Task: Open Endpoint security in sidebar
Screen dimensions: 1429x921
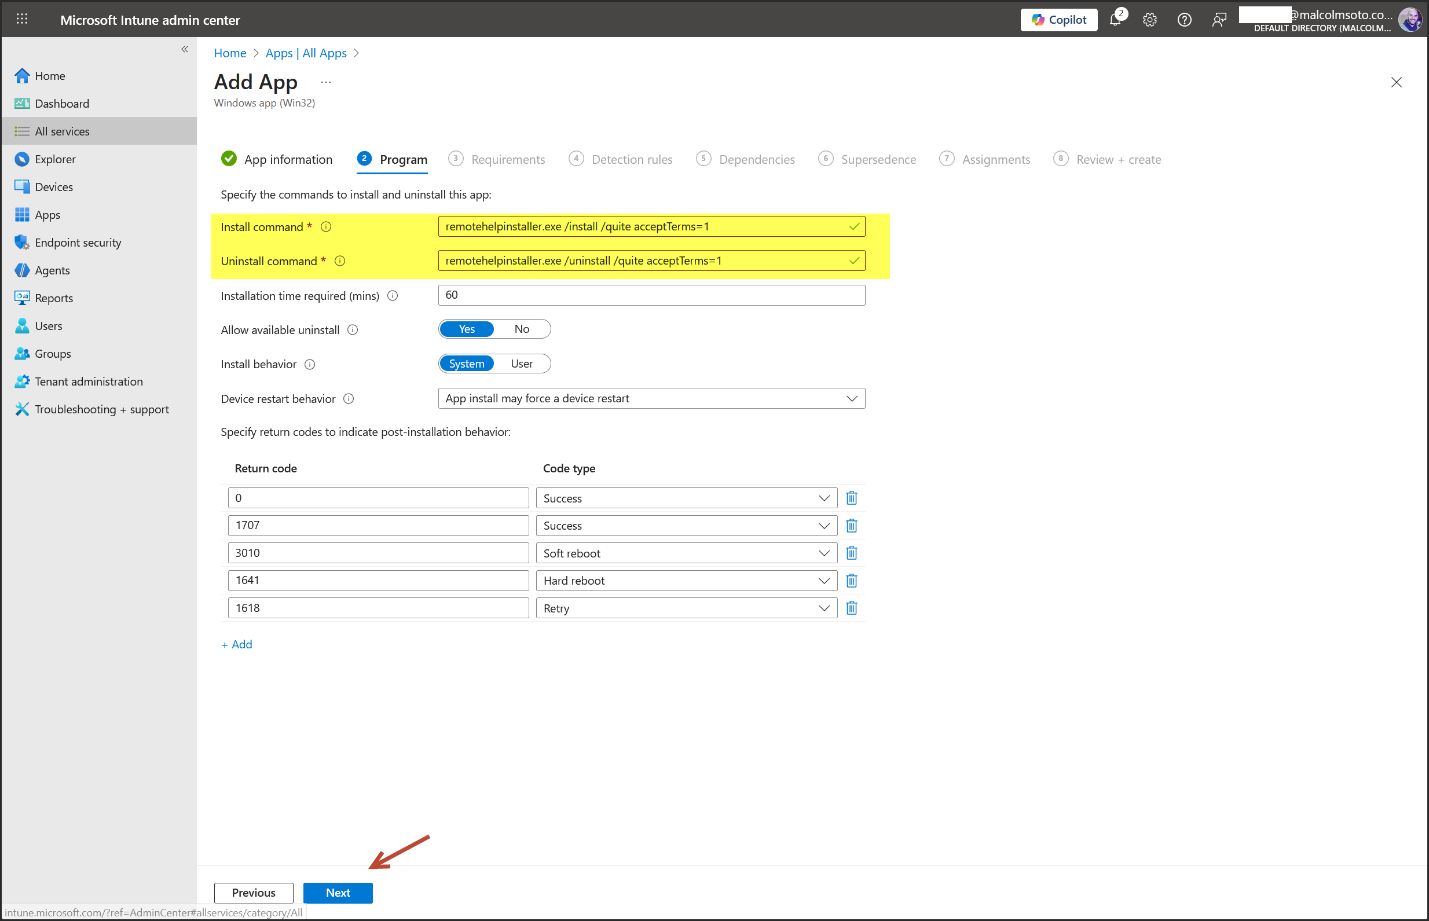Action: point(78,243)
